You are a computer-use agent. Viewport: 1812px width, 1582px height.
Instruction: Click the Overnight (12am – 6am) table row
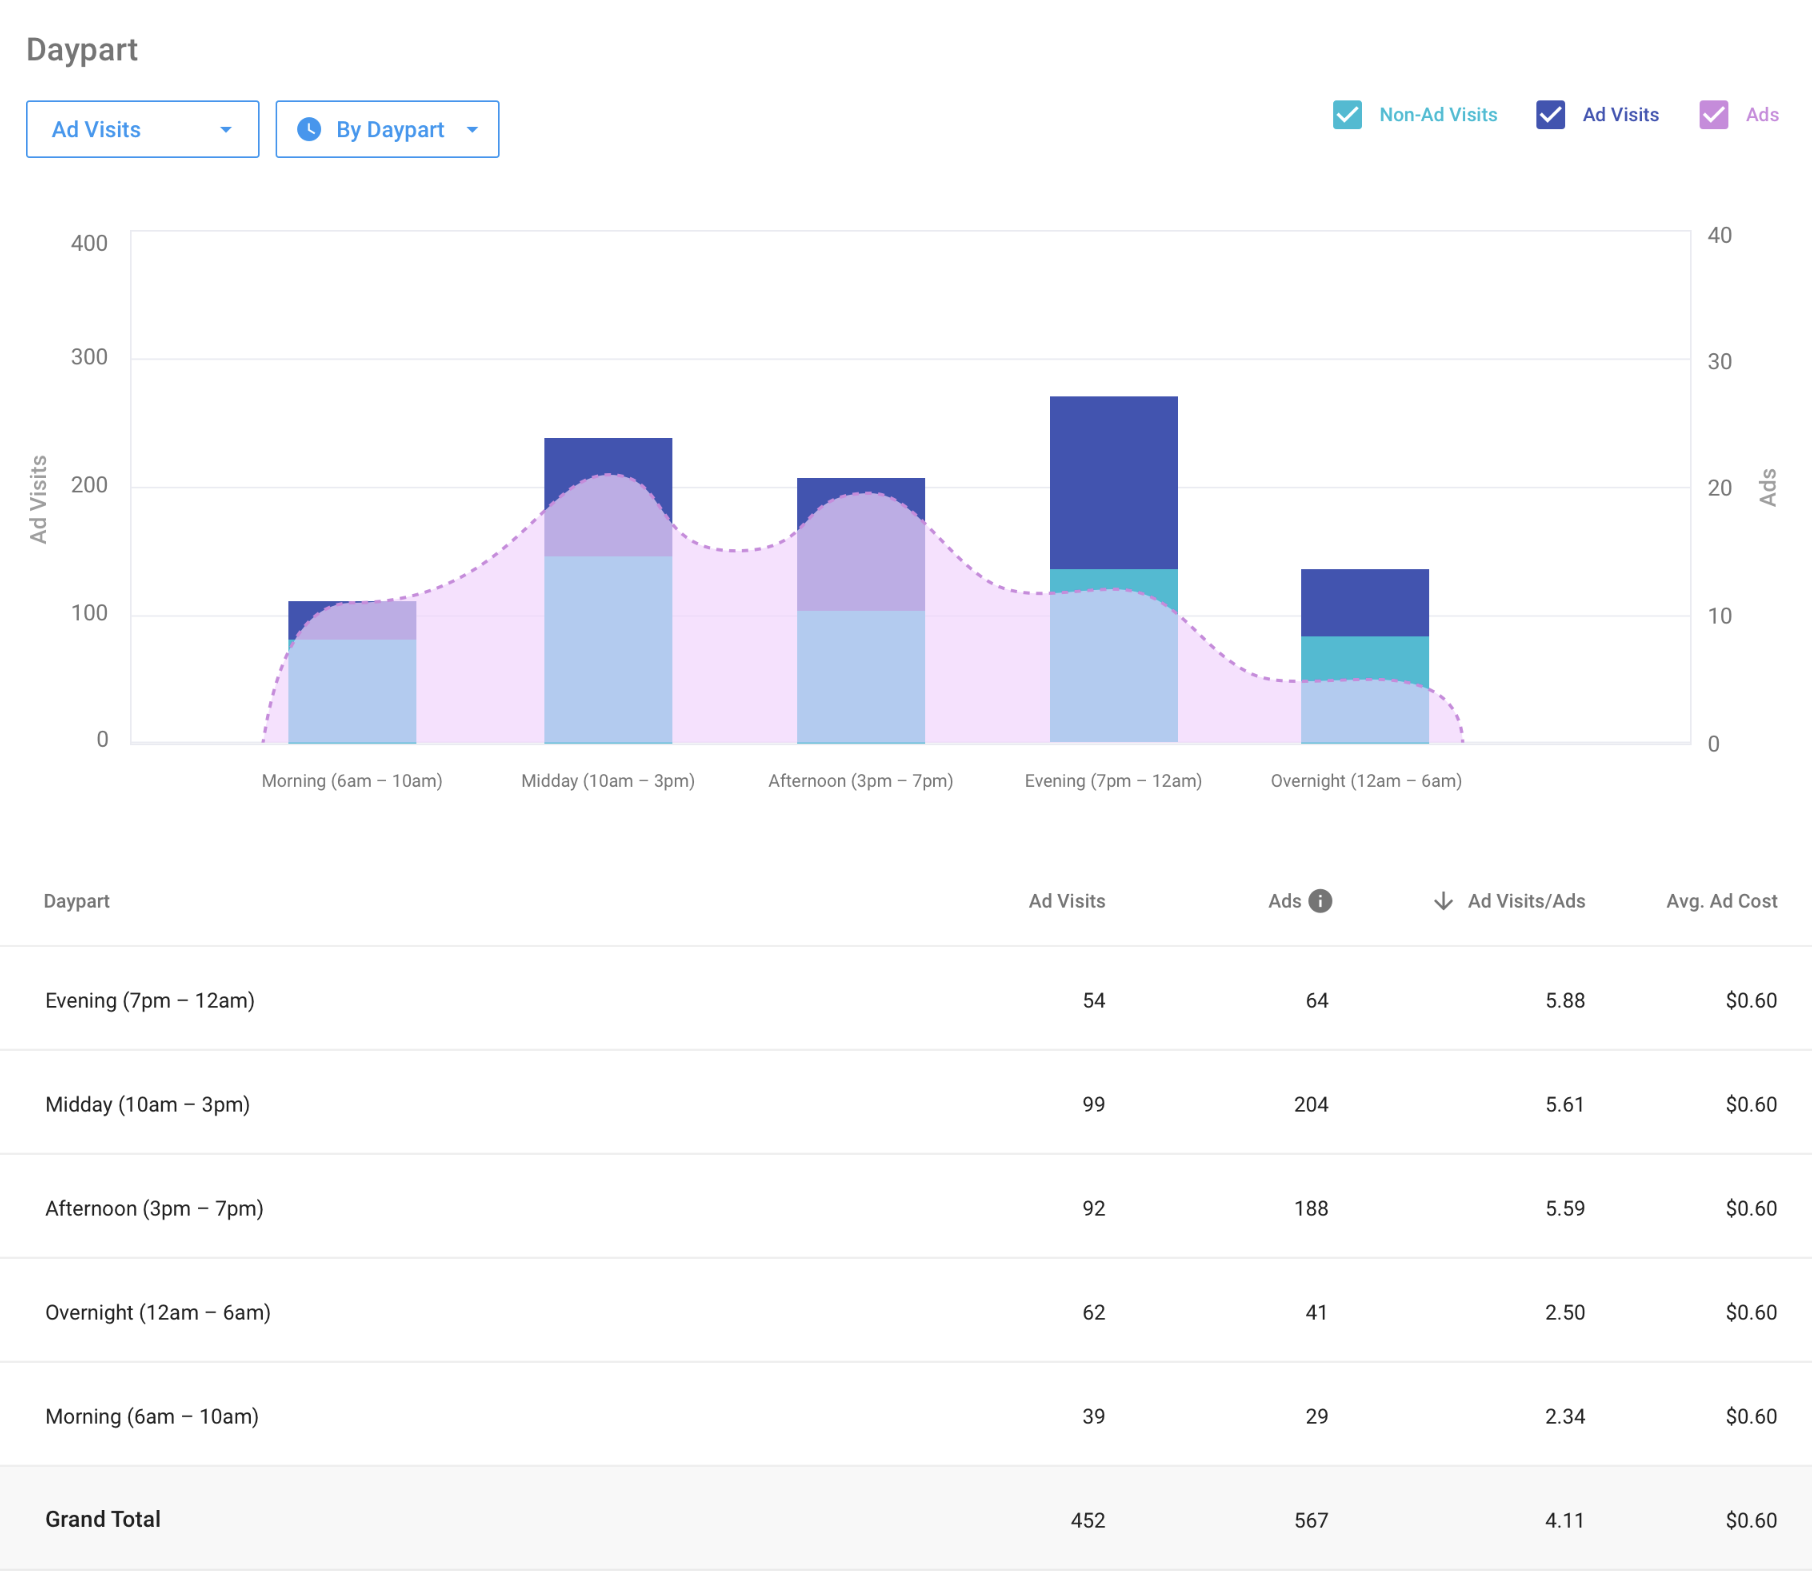(x=158, y=1312)
